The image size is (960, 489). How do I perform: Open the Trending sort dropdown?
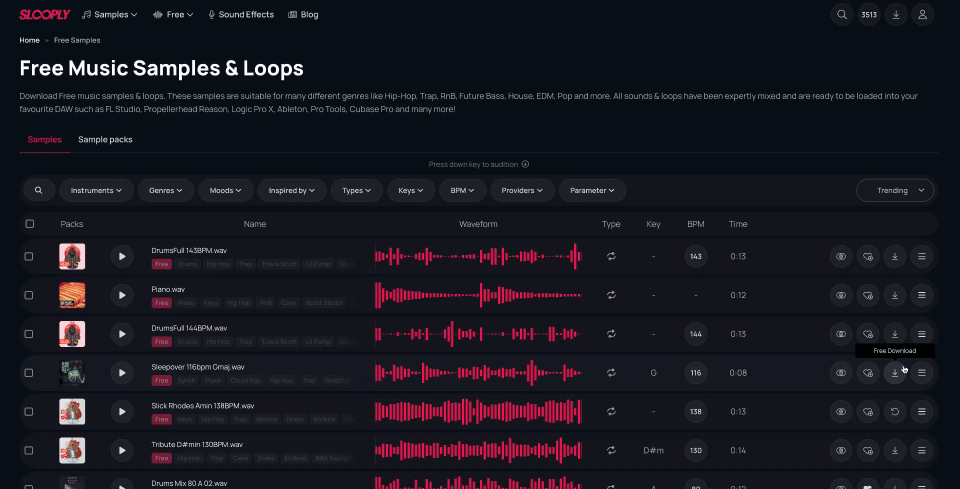click(x=895, y=190)
